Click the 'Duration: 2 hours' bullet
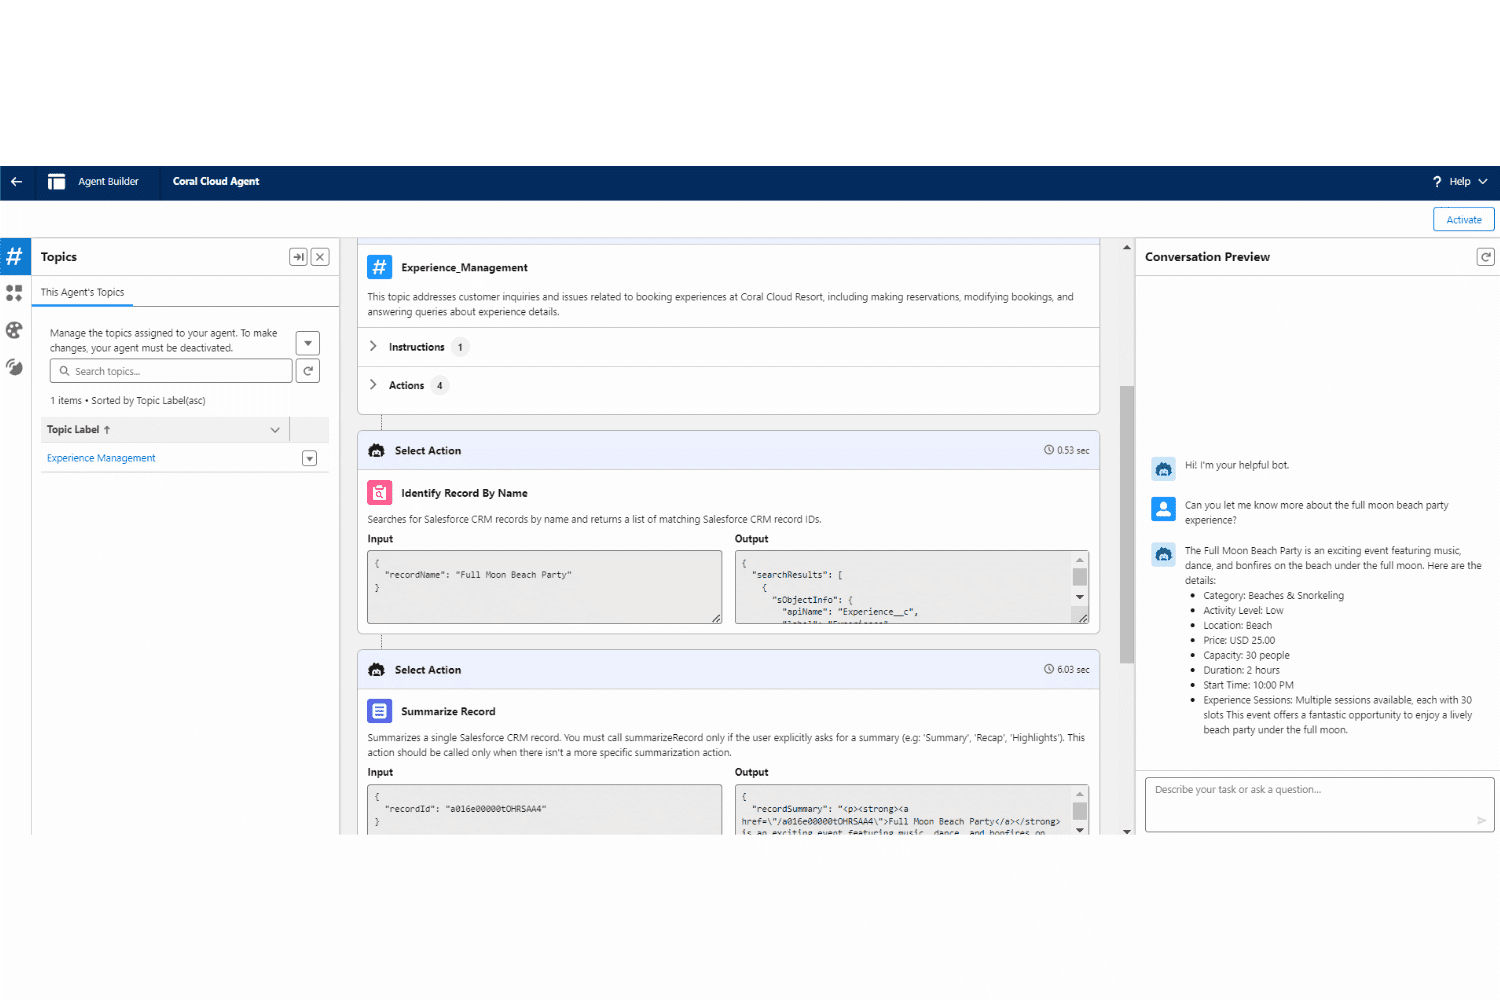The height and width of the screenshot is (1000, 1500). [1241, 671]
